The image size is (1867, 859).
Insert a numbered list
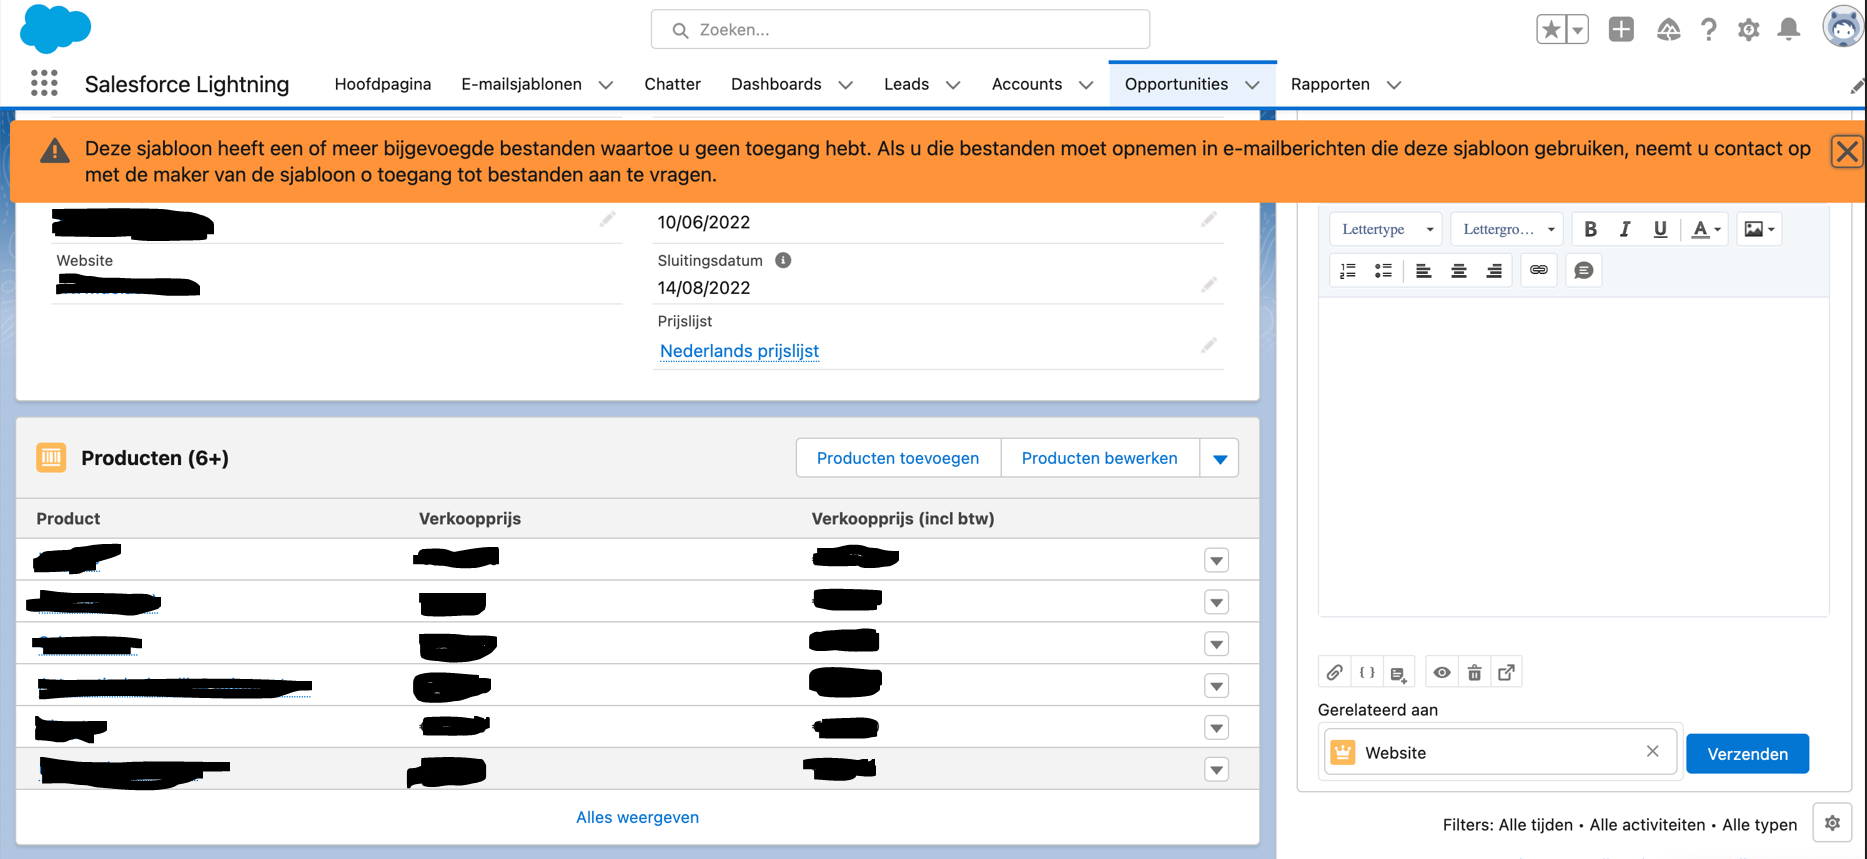[1348, 270]
